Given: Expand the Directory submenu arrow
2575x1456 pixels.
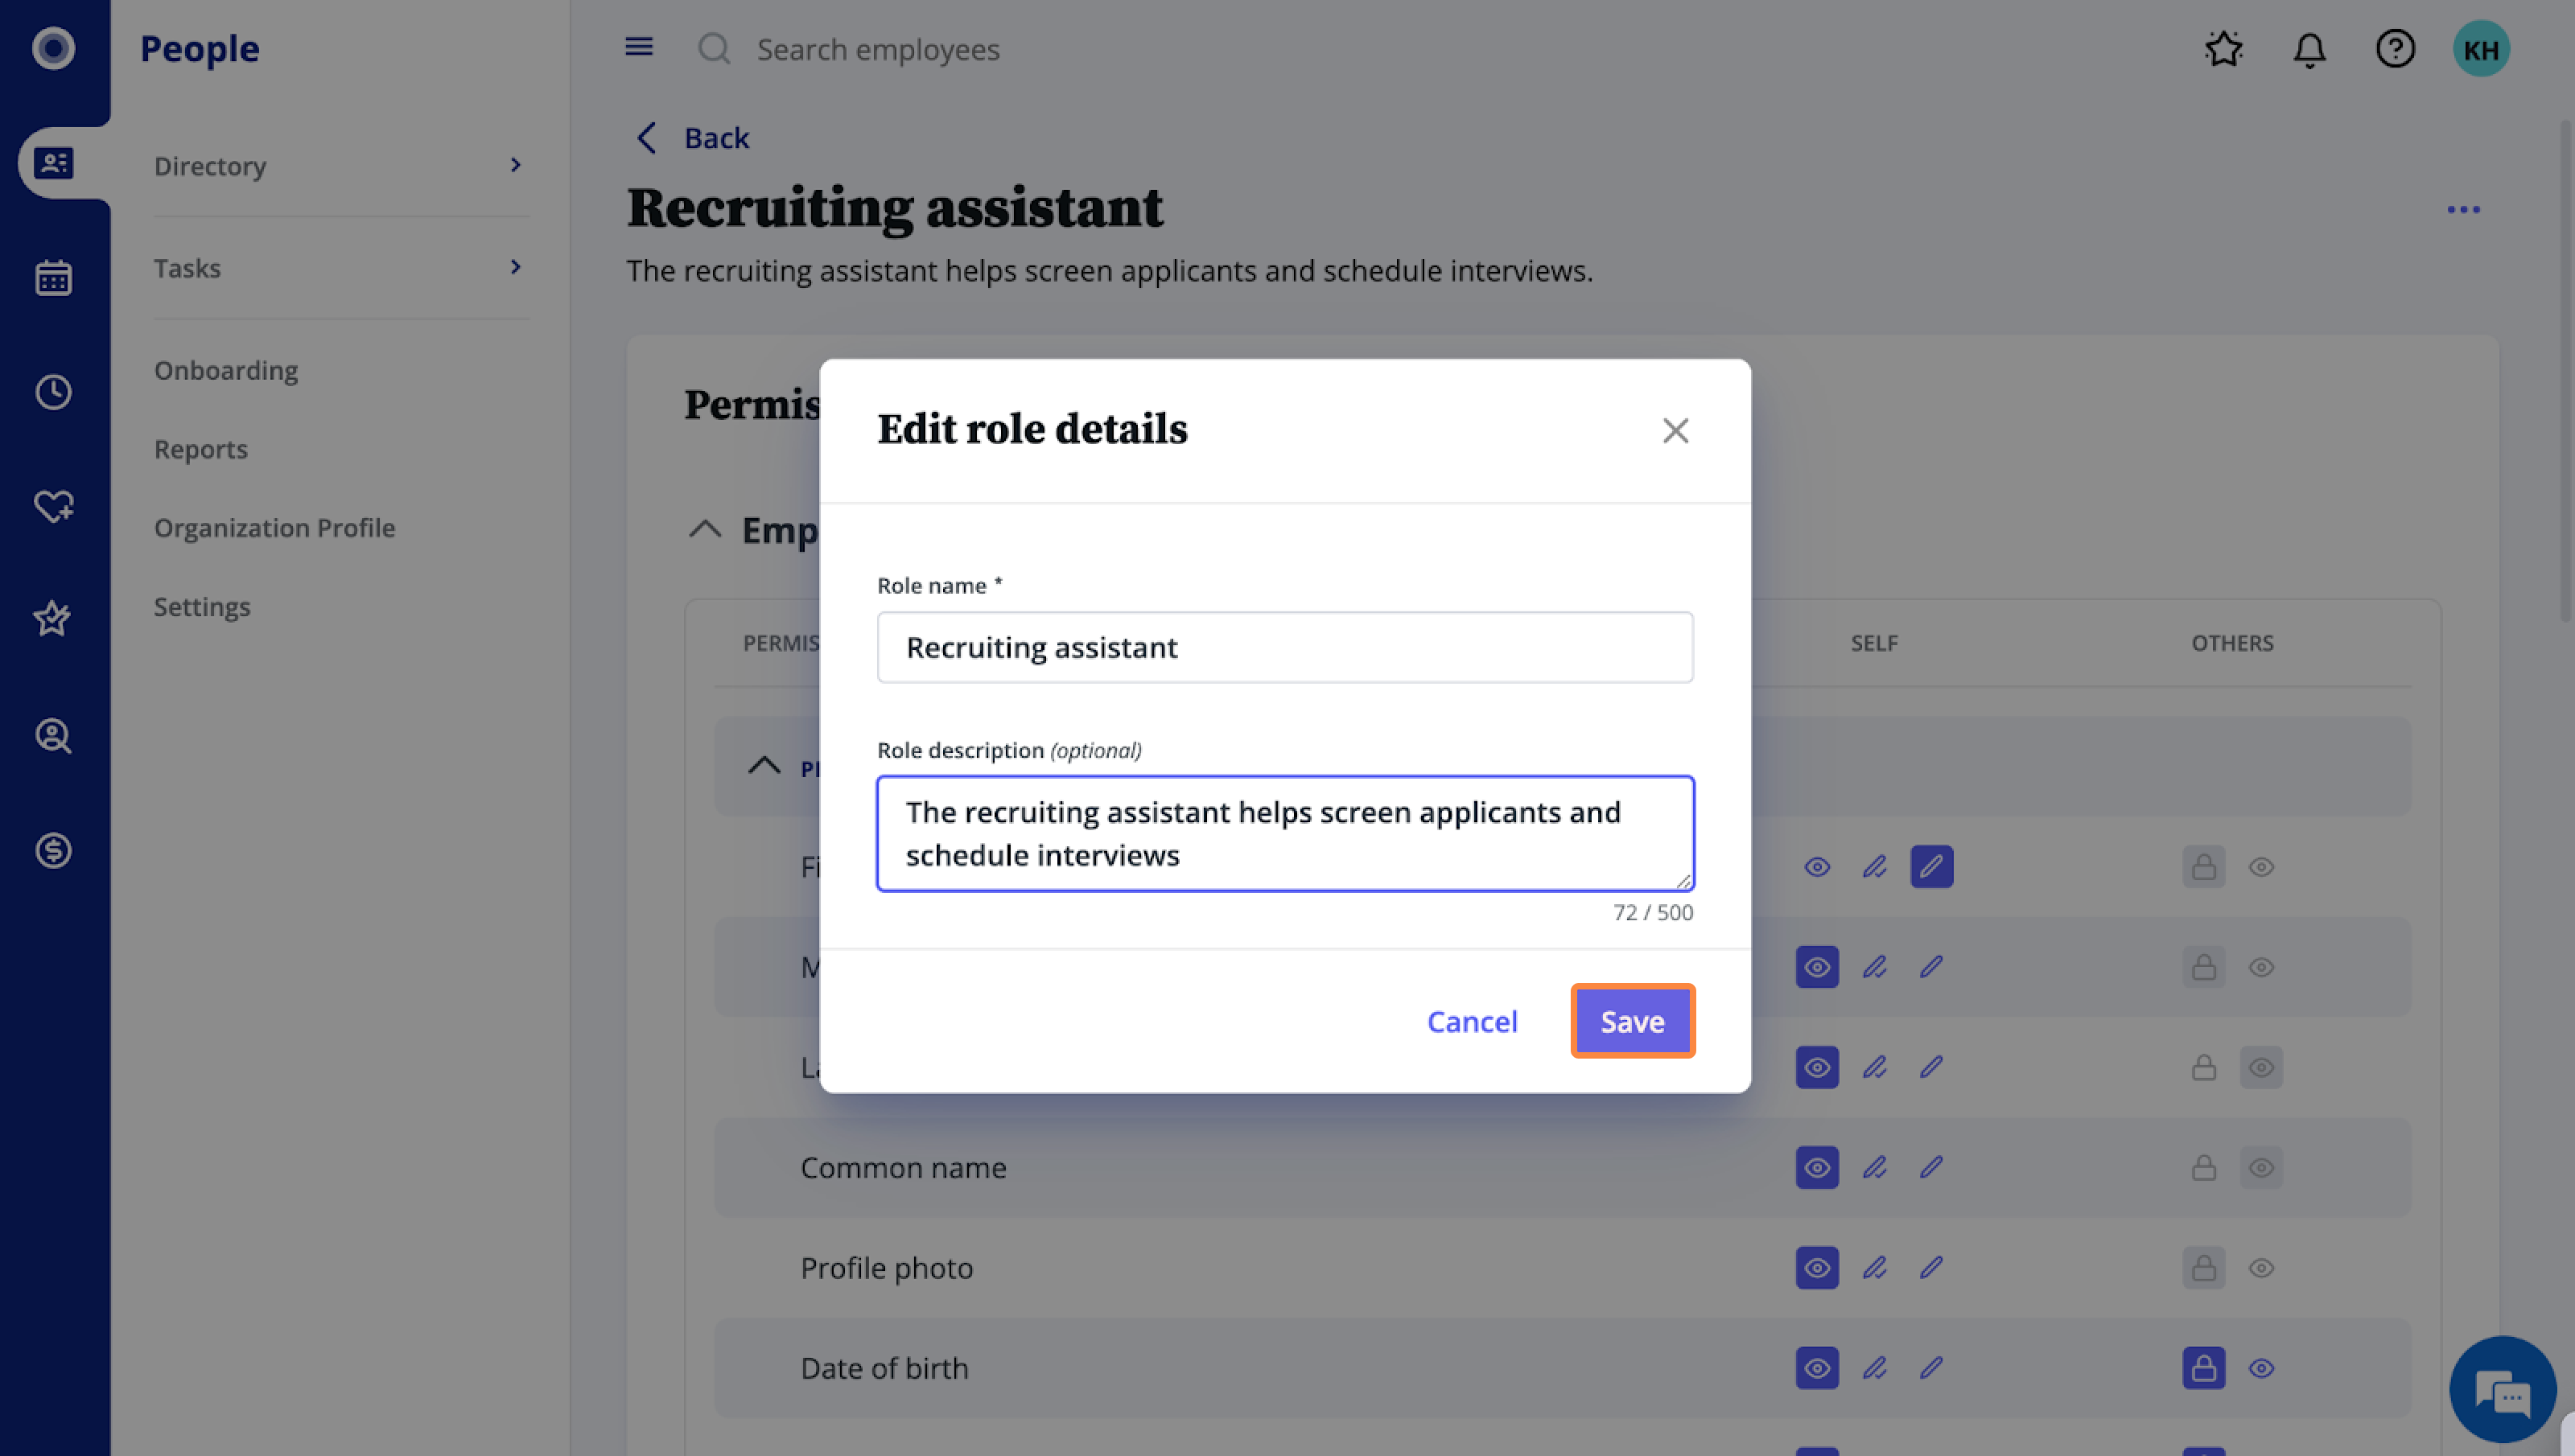Looking at the screenshot, I should coord(516,165).
